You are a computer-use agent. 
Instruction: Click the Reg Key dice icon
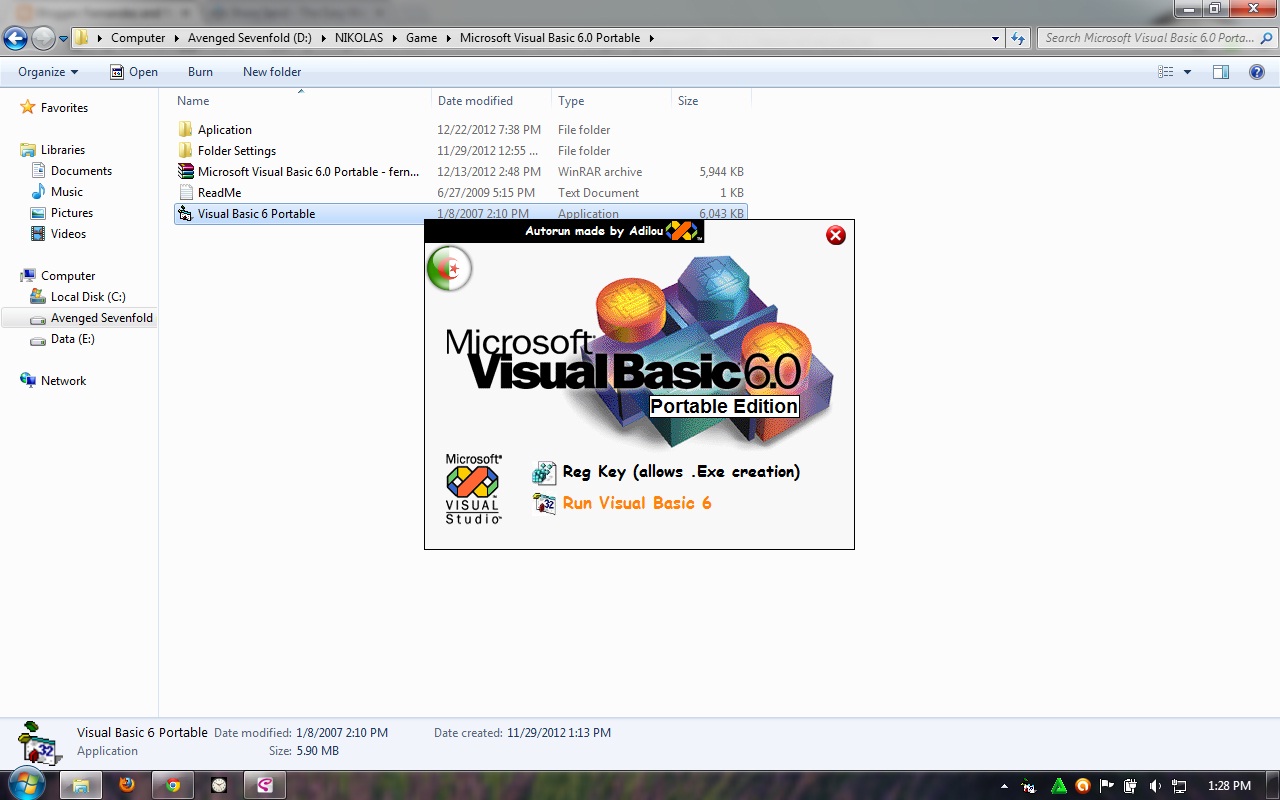pyautogui.click(x=545, y=473)
